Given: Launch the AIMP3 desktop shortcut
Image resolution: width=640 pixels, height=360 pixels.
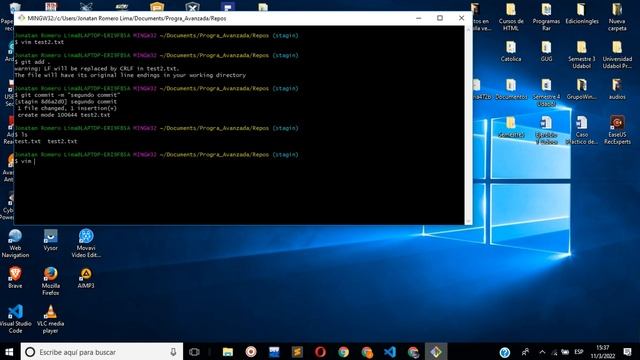Looking at the screenshot, I should (x=86, y=278).
